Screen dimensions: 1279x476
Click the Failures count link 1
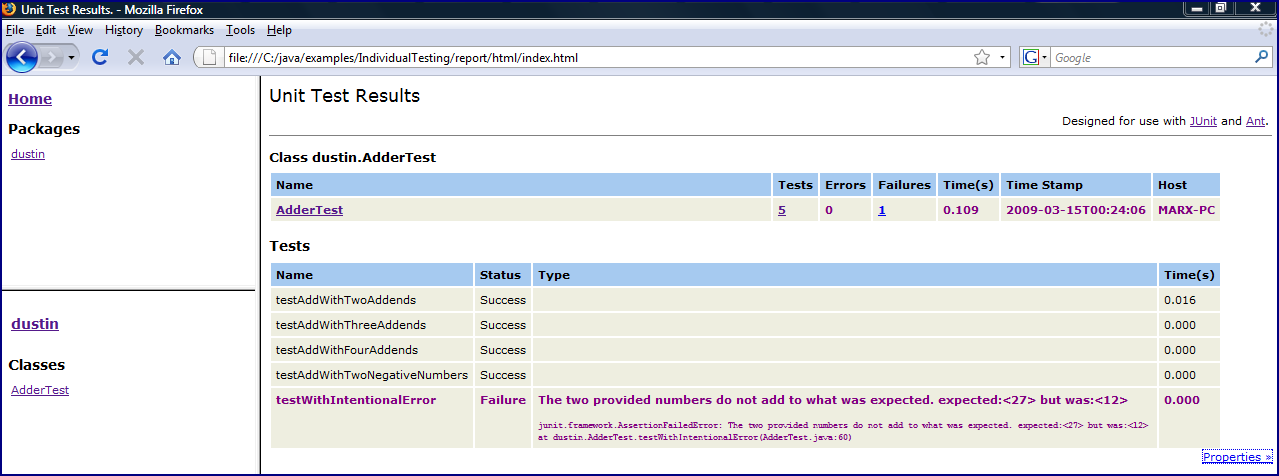click(882, 210)
